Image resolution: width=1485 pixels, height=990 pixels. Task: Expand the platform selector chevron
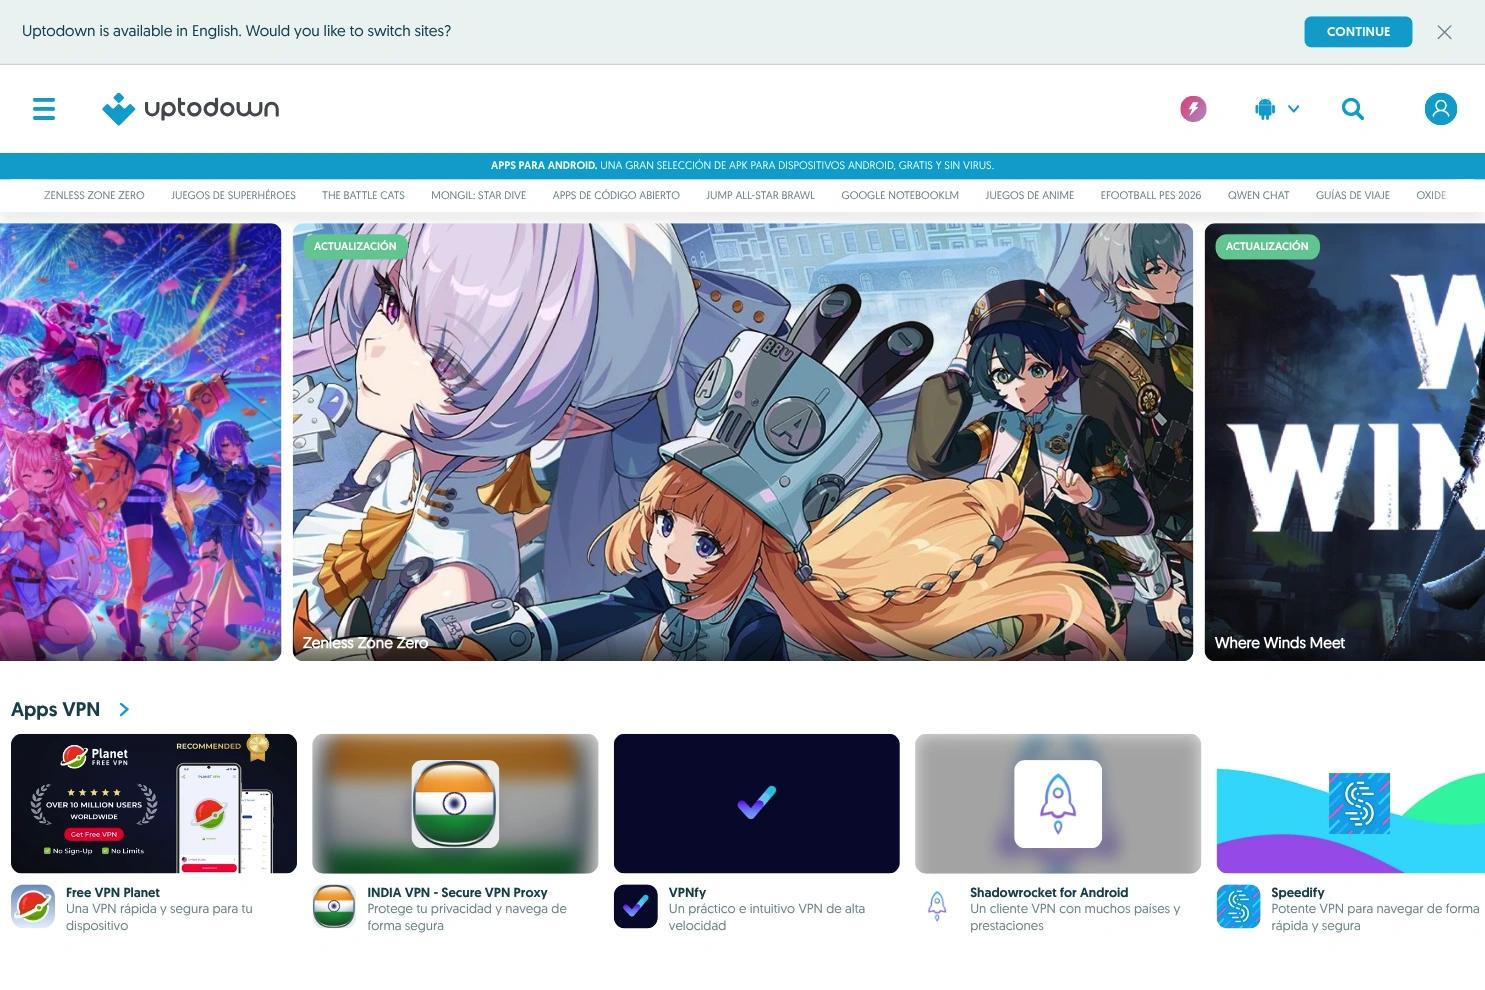tap(1294, 109)
